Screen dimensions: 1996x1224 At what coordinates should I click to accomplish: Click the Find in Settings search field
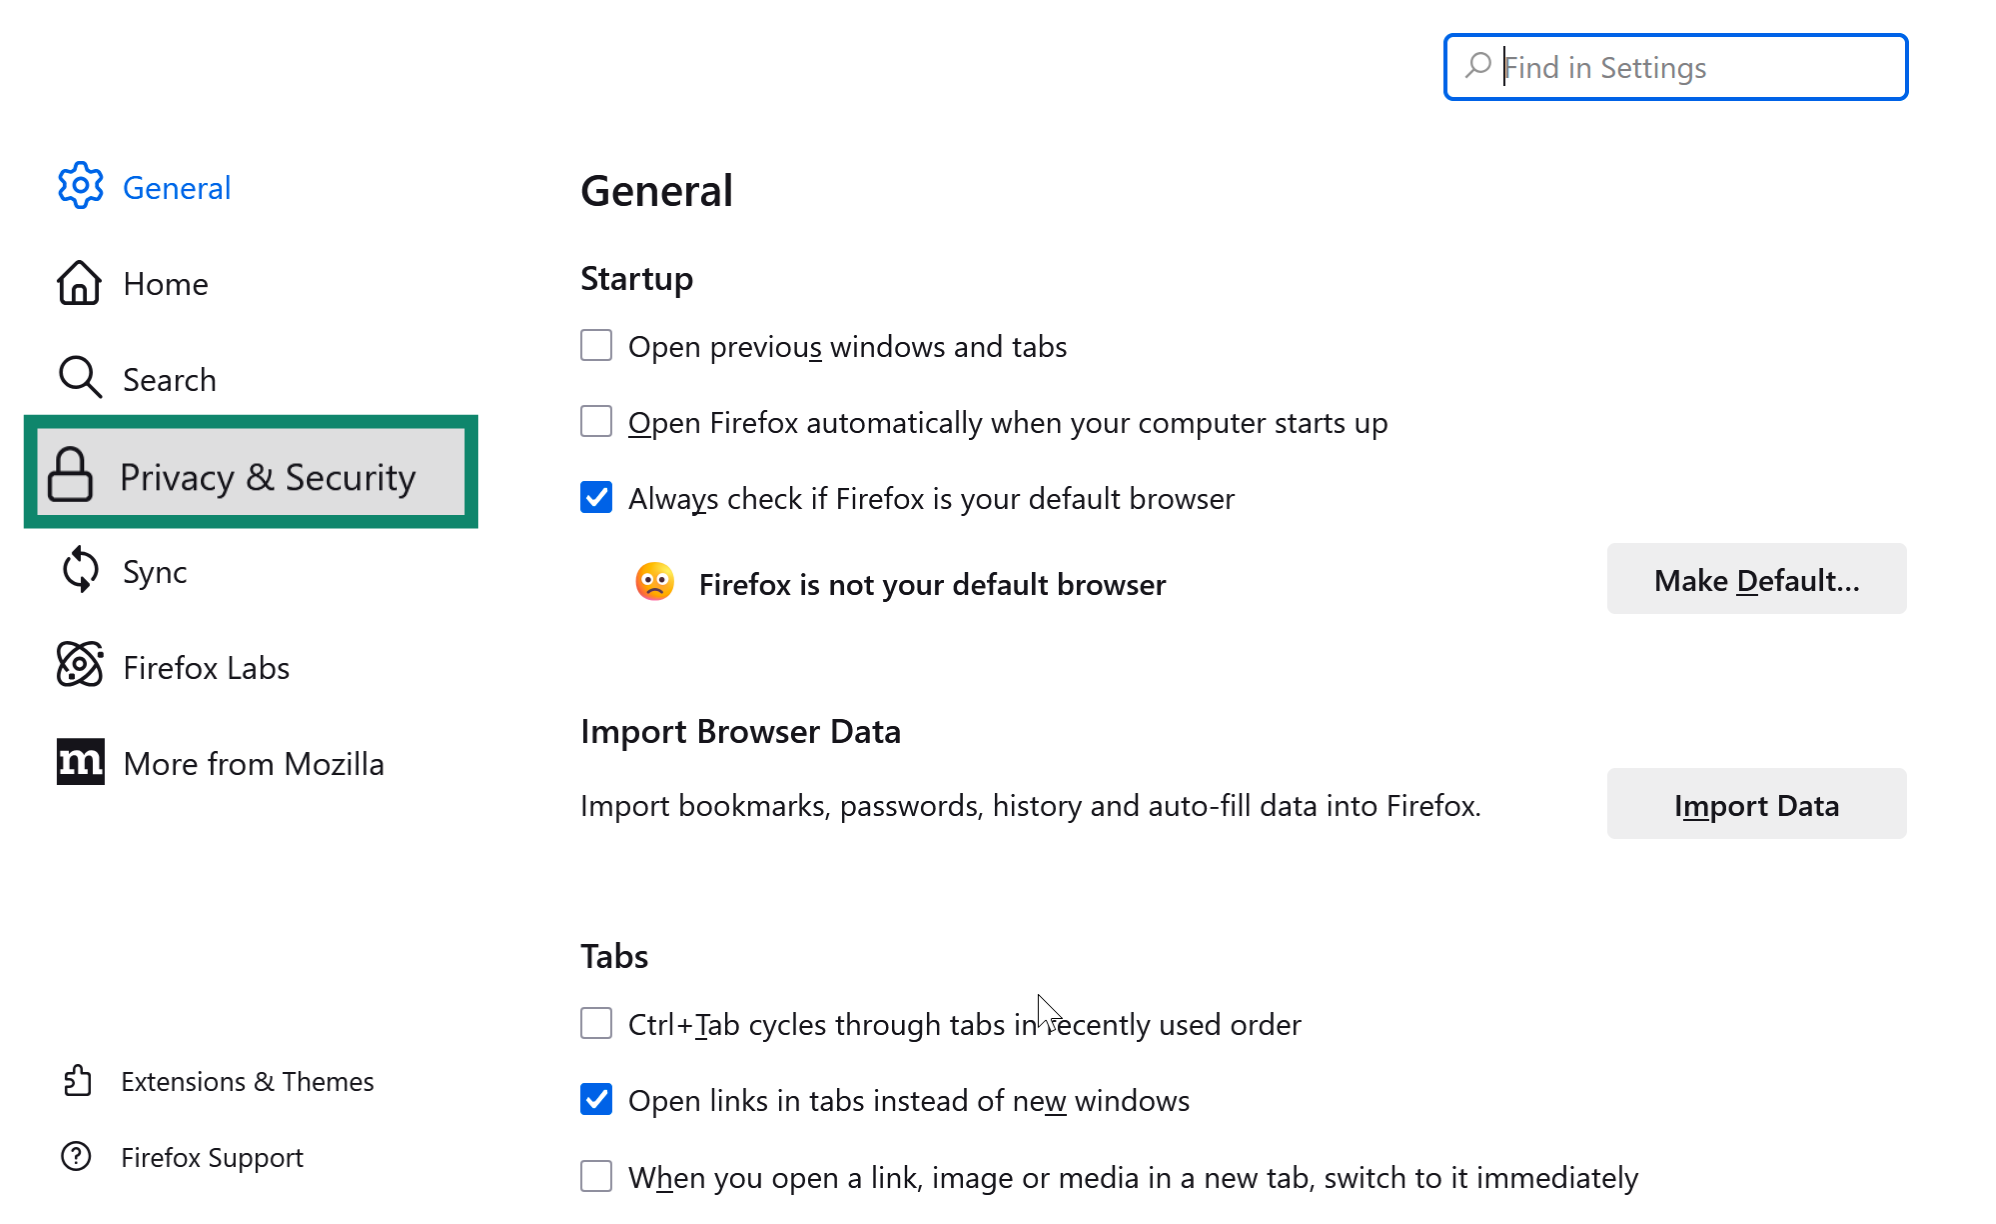tap(1674, 67)
